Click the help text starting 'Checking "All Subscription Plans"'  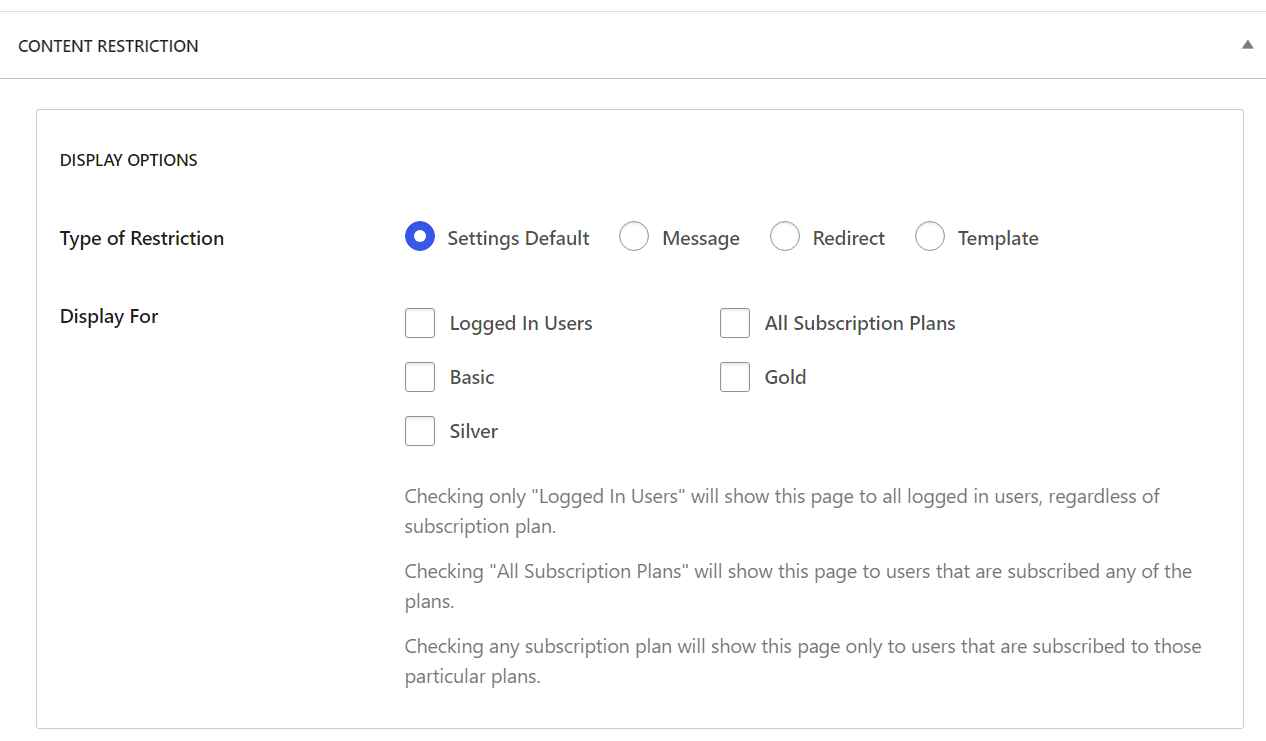click(798, 586)
